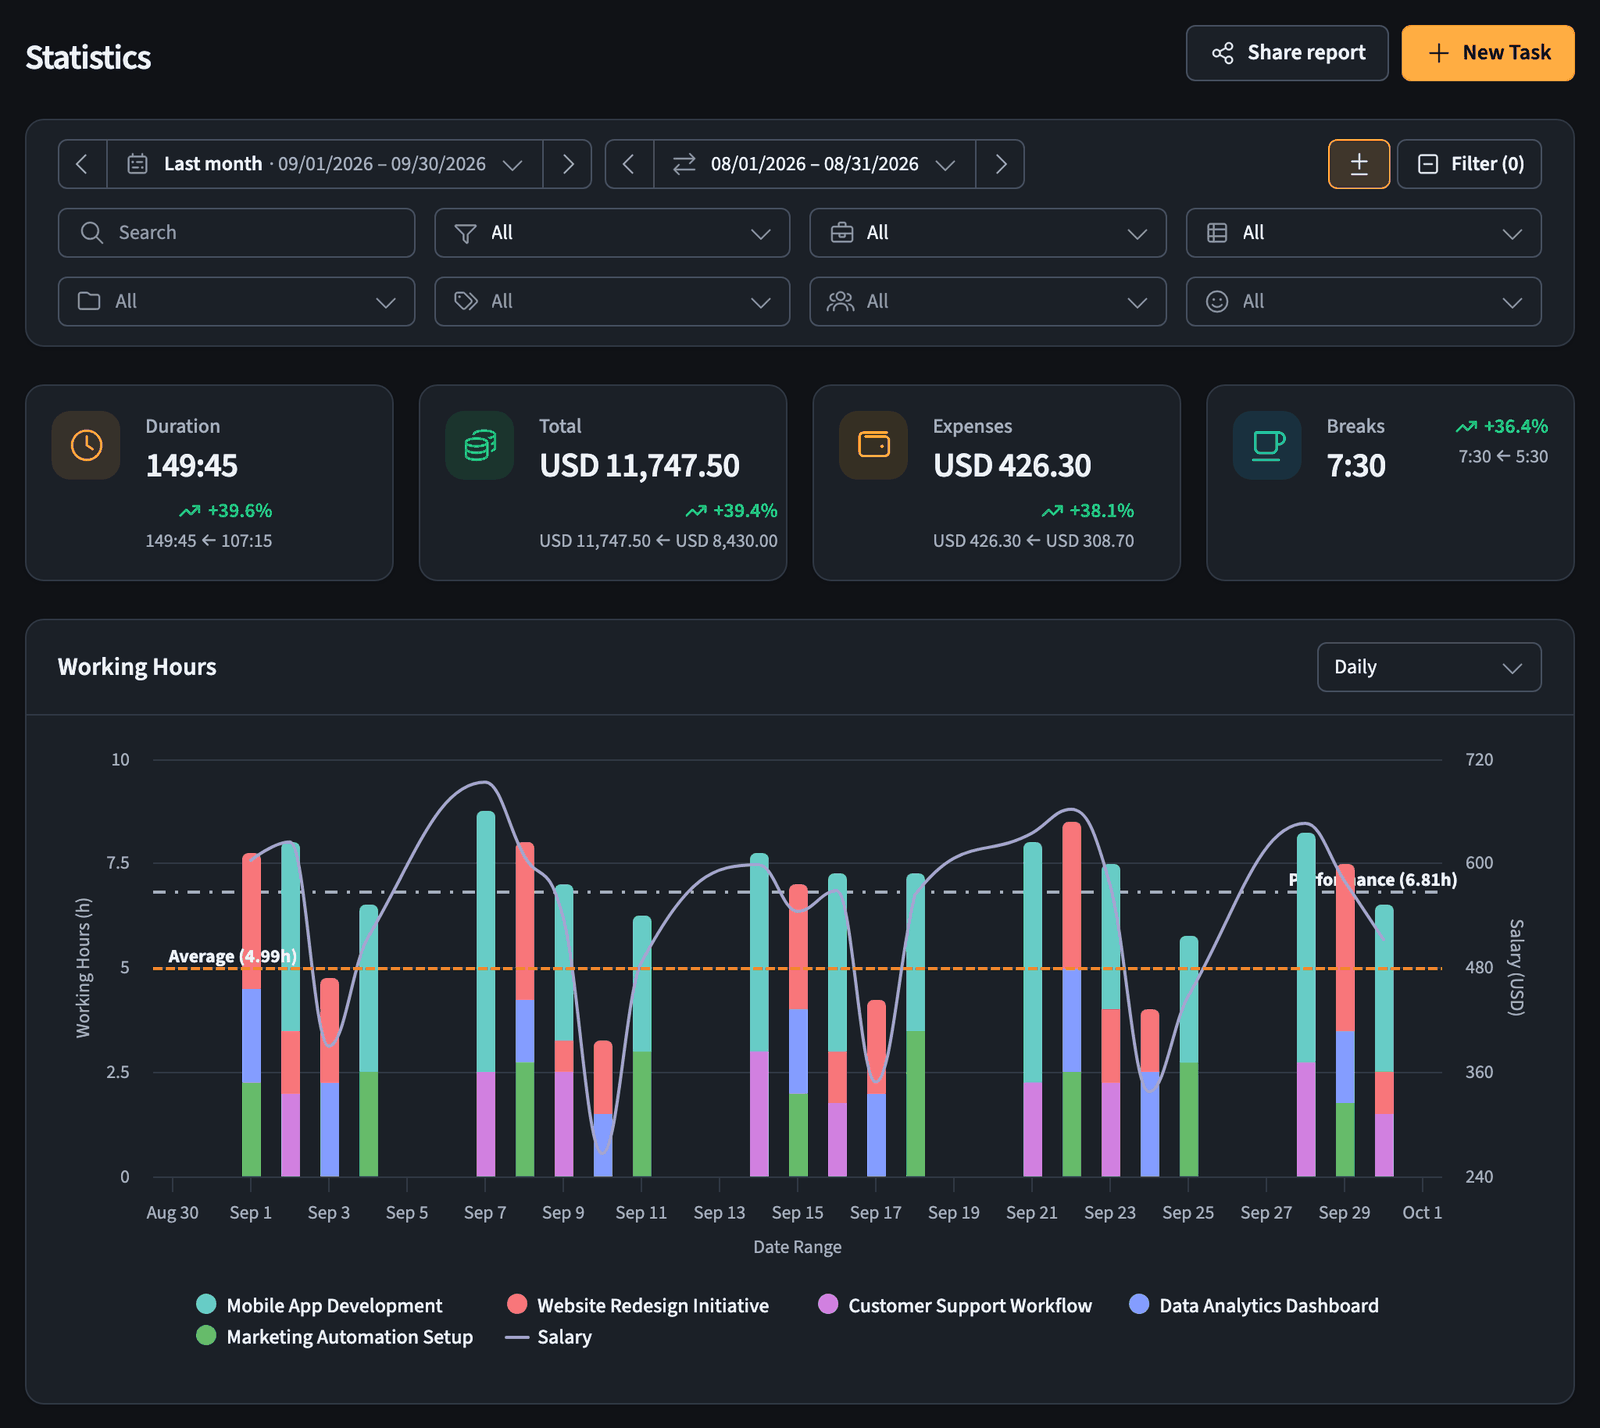Toggle Customer Support Workflow legend series
The height and width of the screenshot is (1428, 1600).
tap(955, 1306)
